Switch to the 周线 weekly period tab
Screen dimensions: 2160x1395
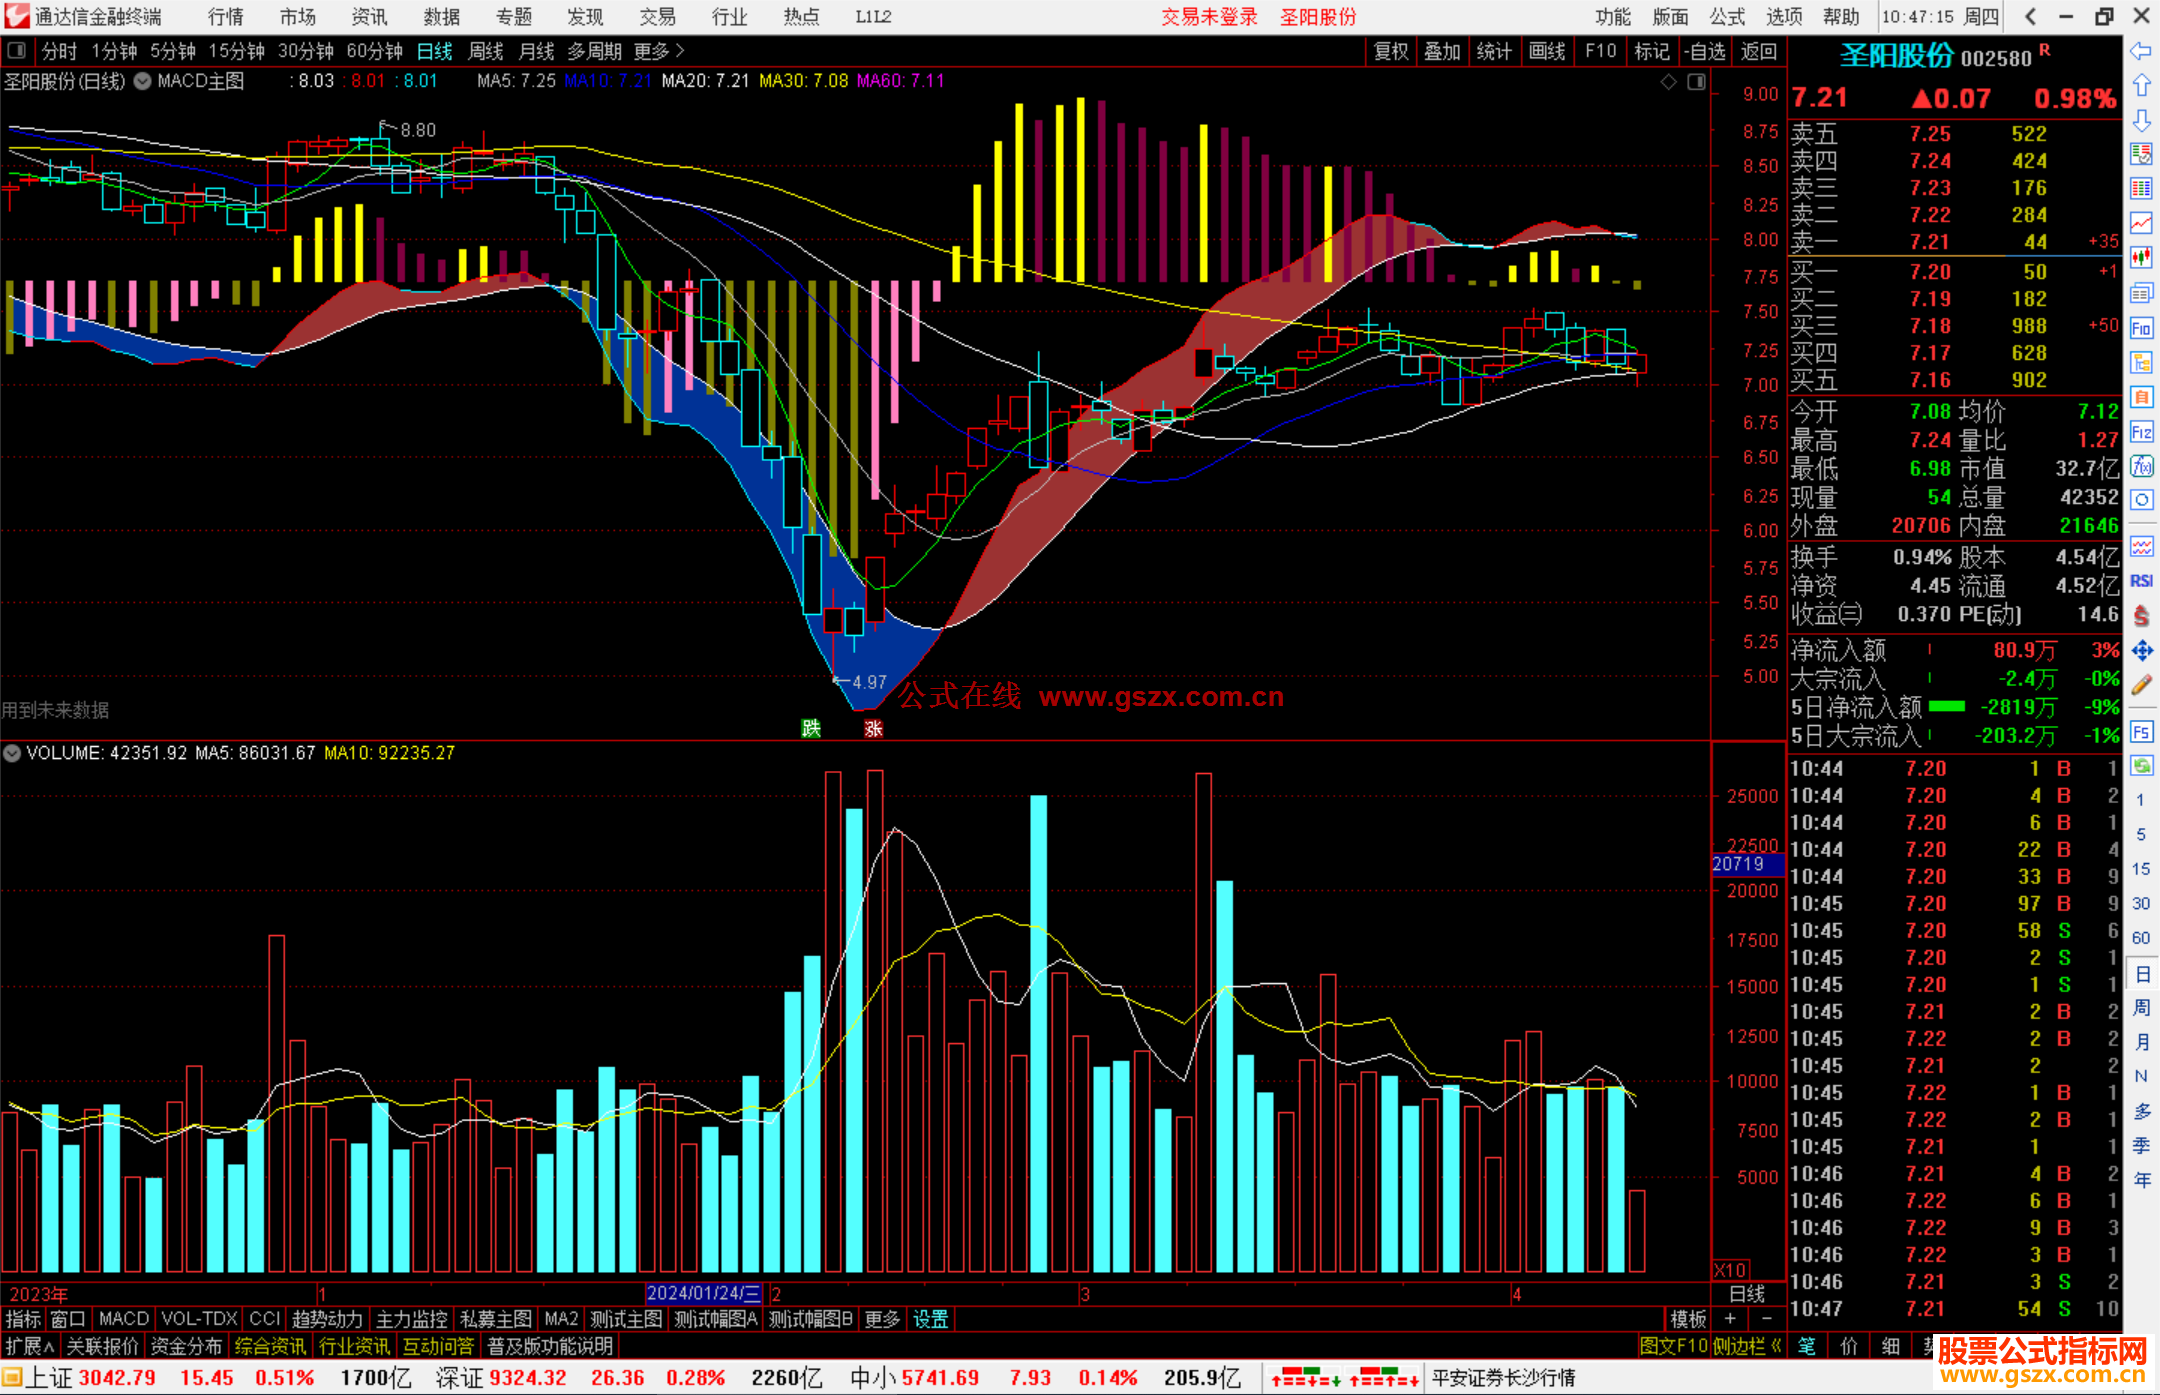[x=486, y=51]
